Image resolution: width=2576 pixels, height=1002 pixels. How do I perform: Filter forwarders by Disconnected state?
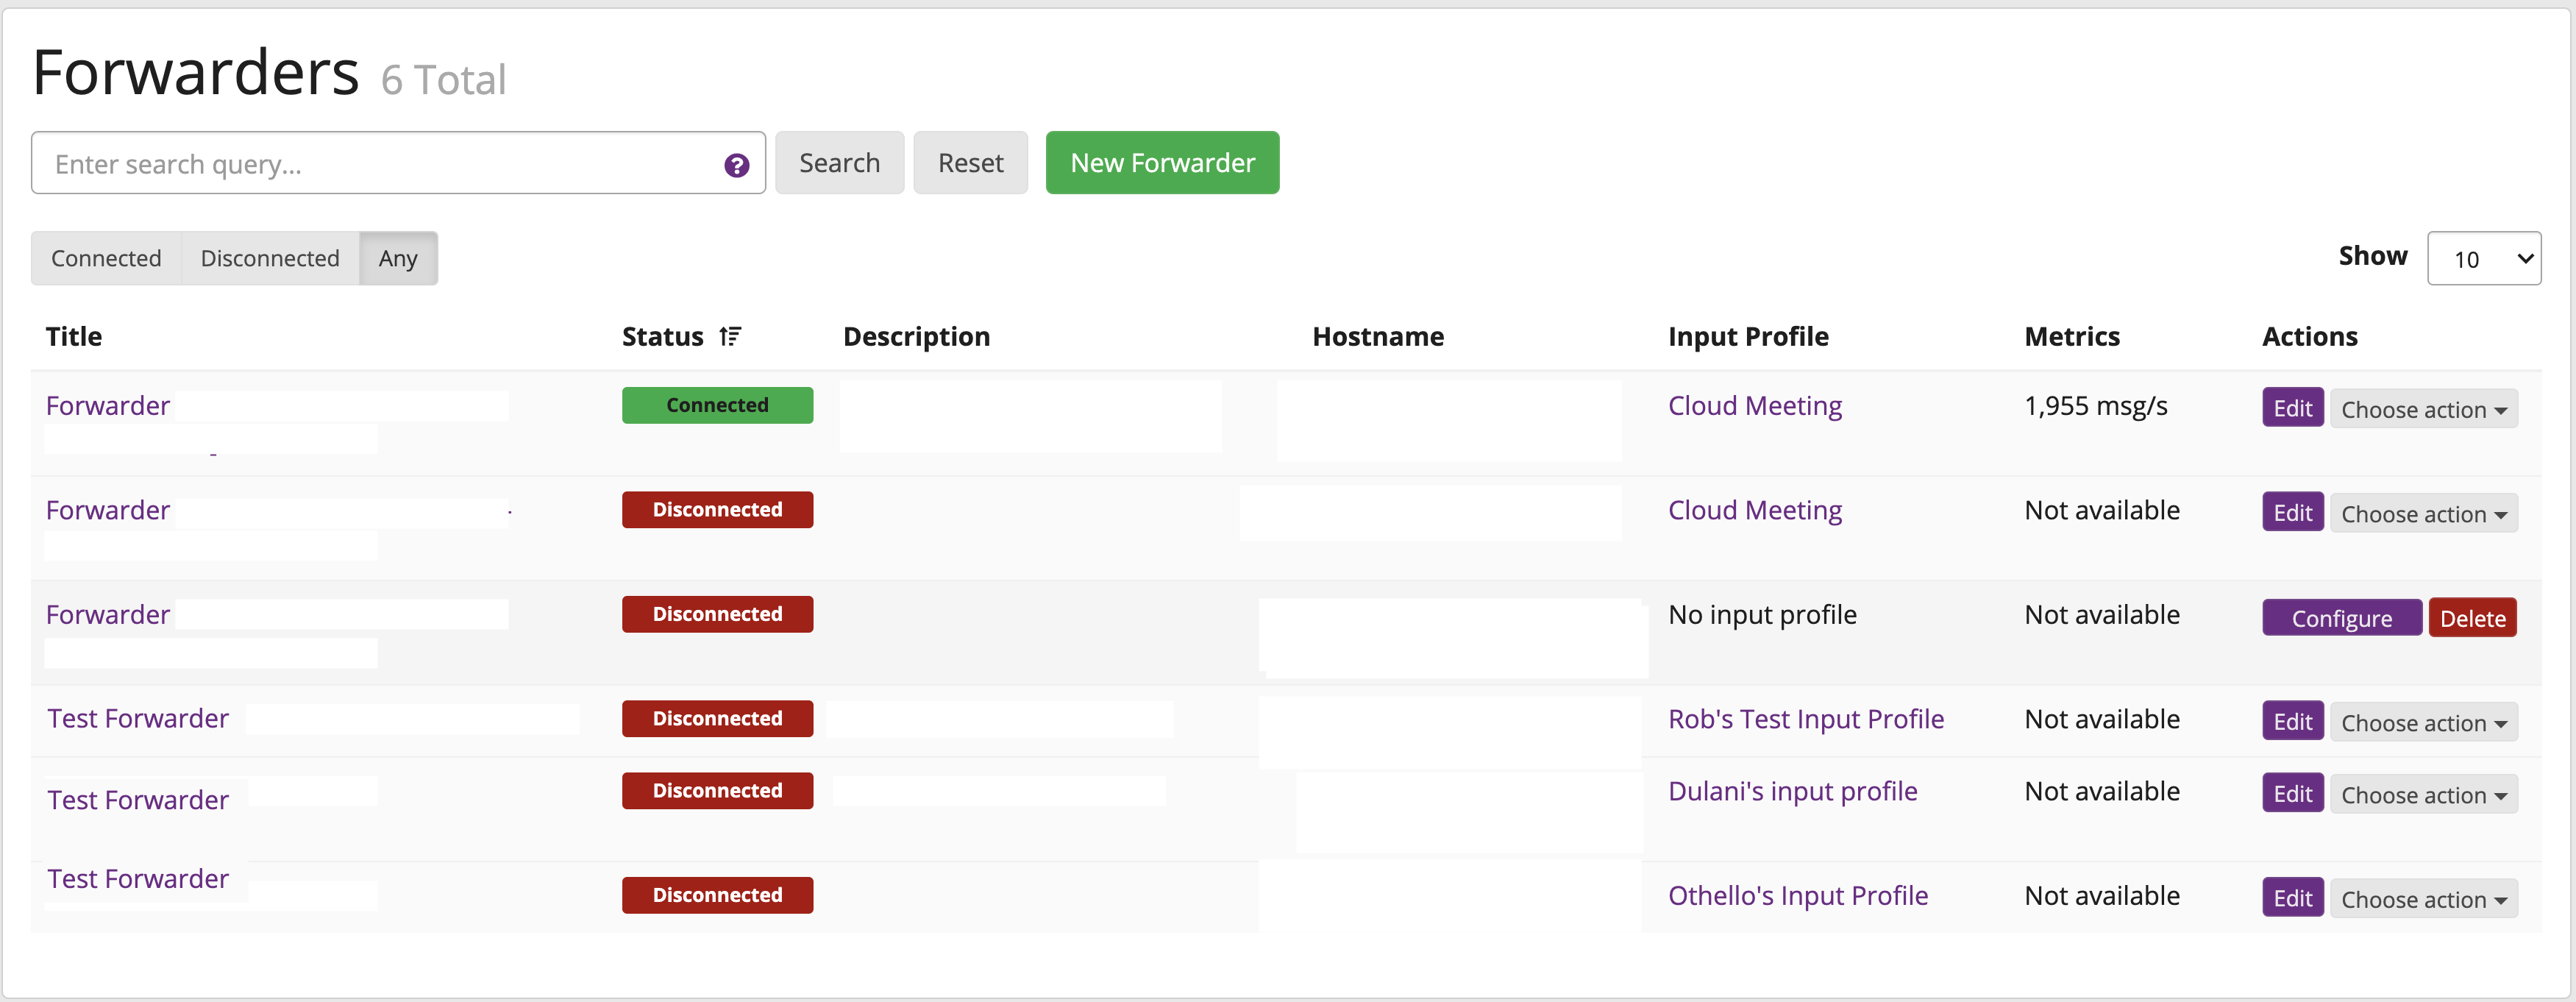pos(270,258)
